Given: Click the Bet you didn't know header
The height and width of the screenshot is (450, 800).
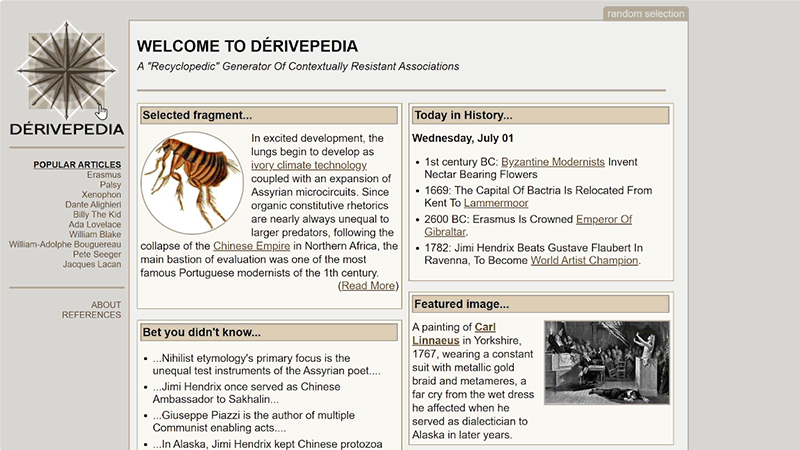Looking at the screenshot, I should [x=269, y=332].
